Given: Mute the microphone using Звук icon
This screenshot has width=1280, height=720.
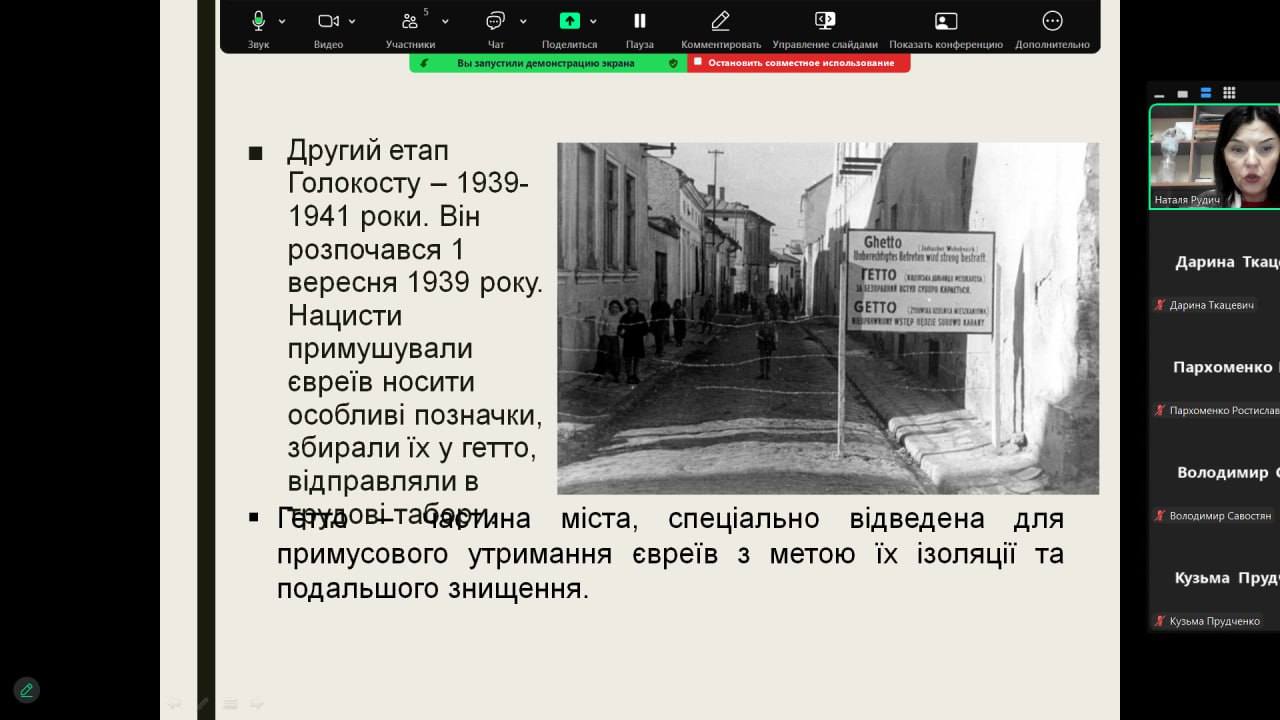Looking at the screenshot, I should pos(258,21).
